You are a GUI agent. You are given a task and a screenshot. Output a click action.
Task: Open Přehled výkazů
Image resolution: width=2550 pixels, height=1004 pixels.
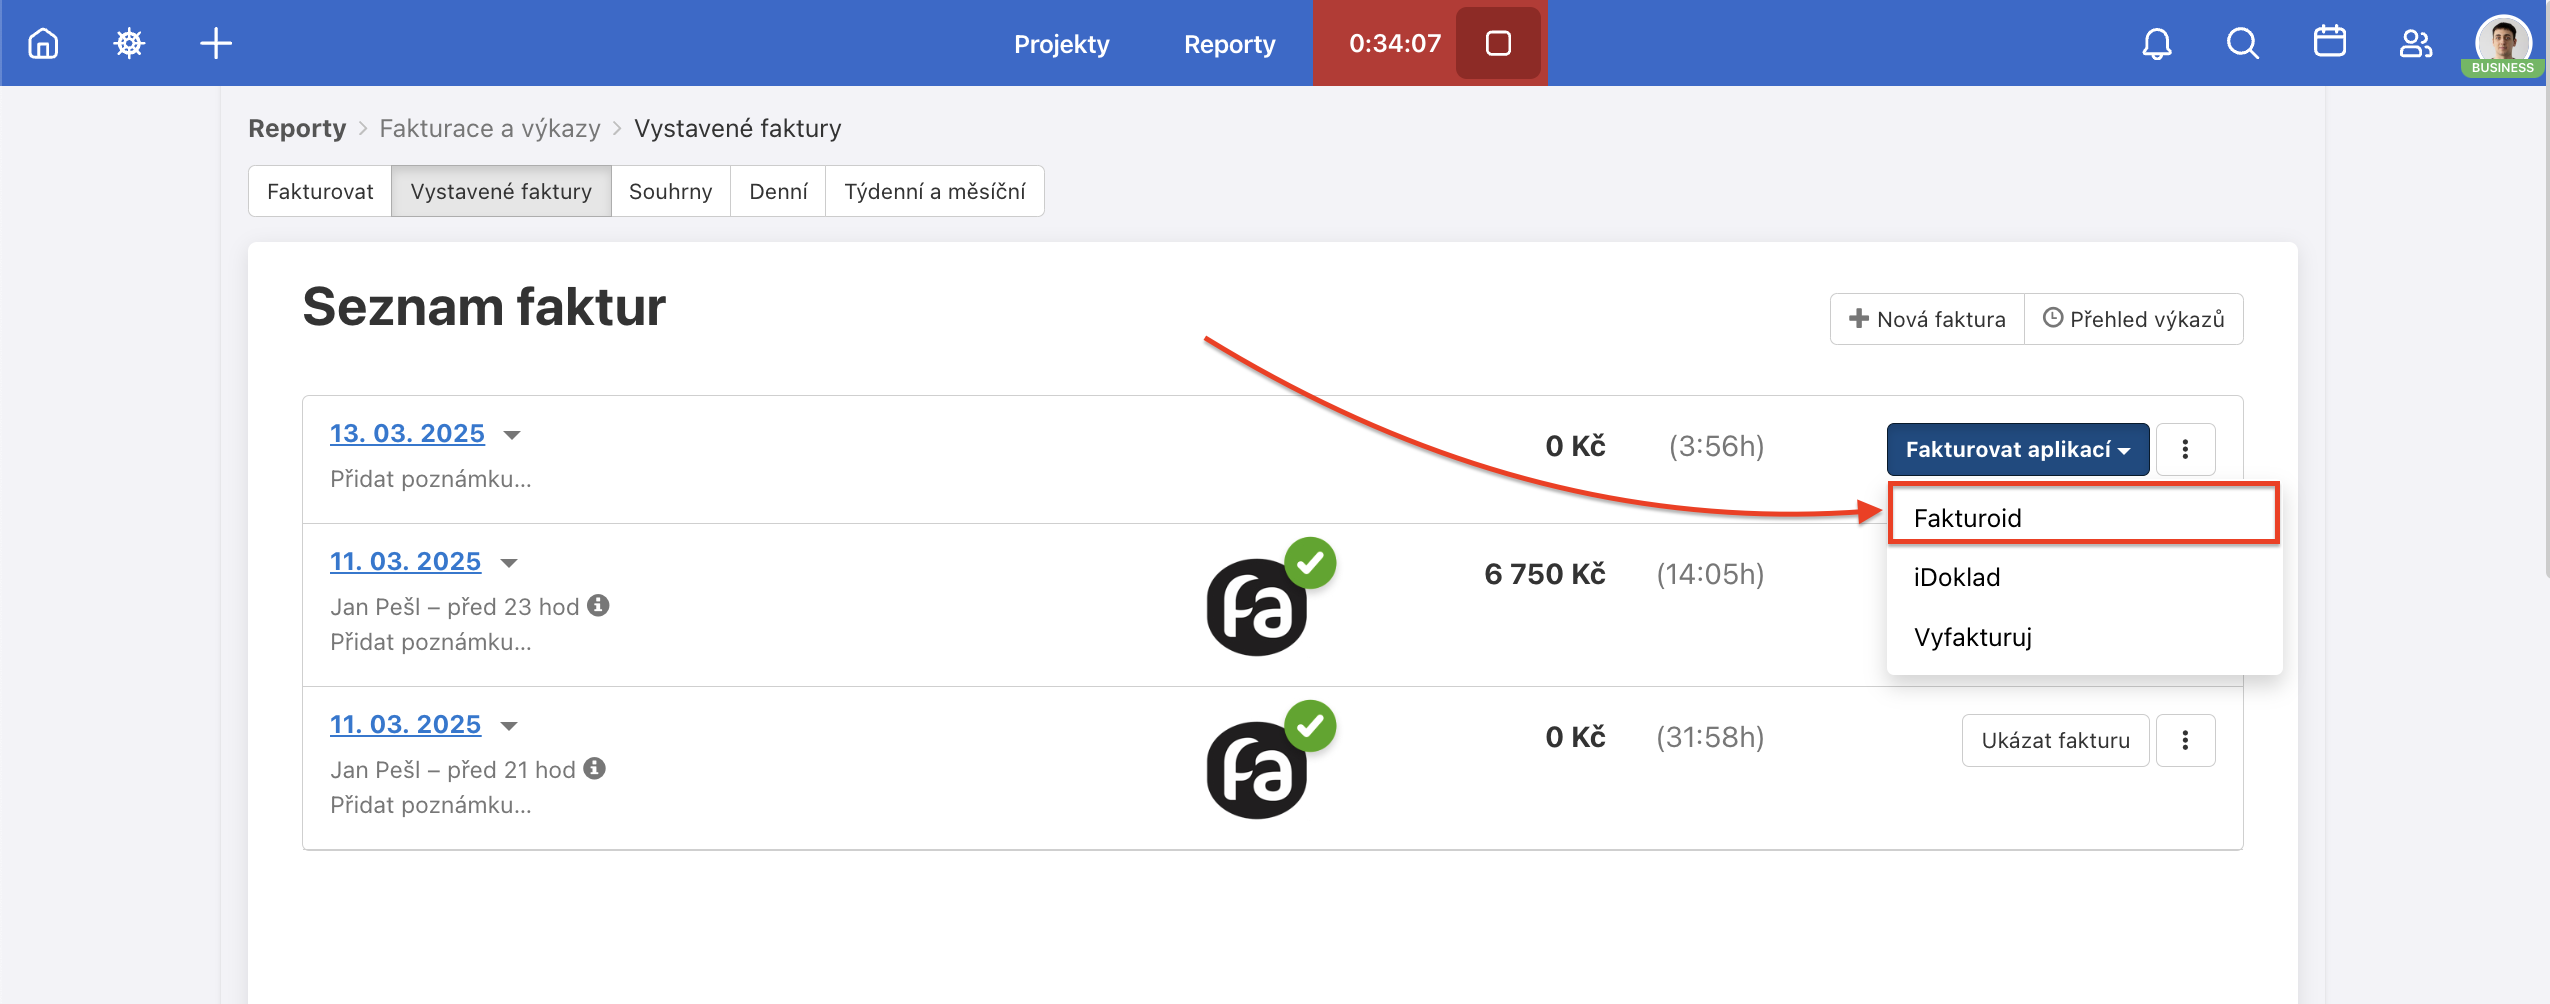click(2134, 319)
